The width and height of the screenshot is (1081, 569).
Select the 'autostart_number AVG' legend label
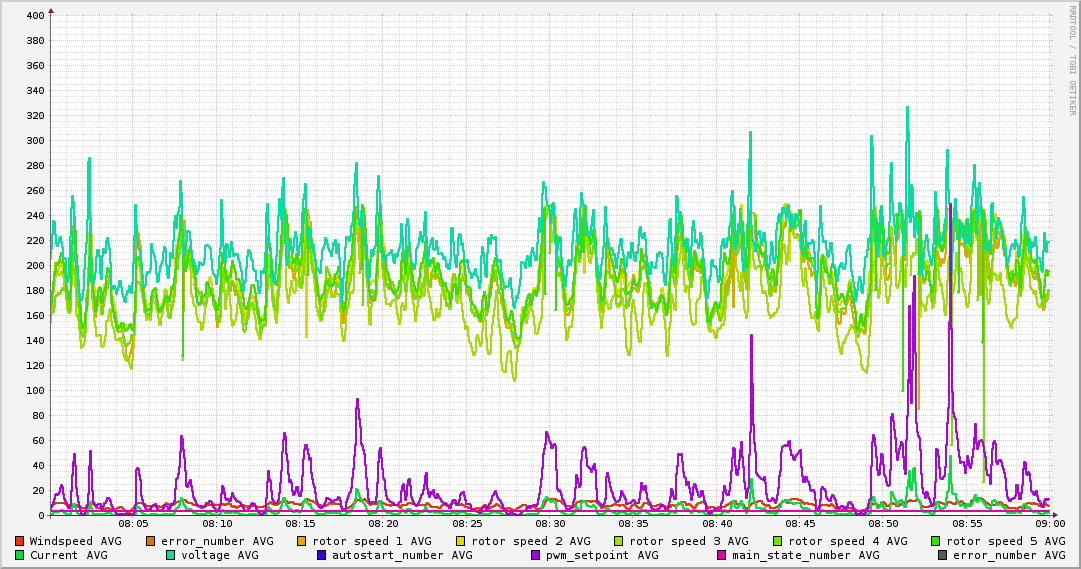point(403,555)
